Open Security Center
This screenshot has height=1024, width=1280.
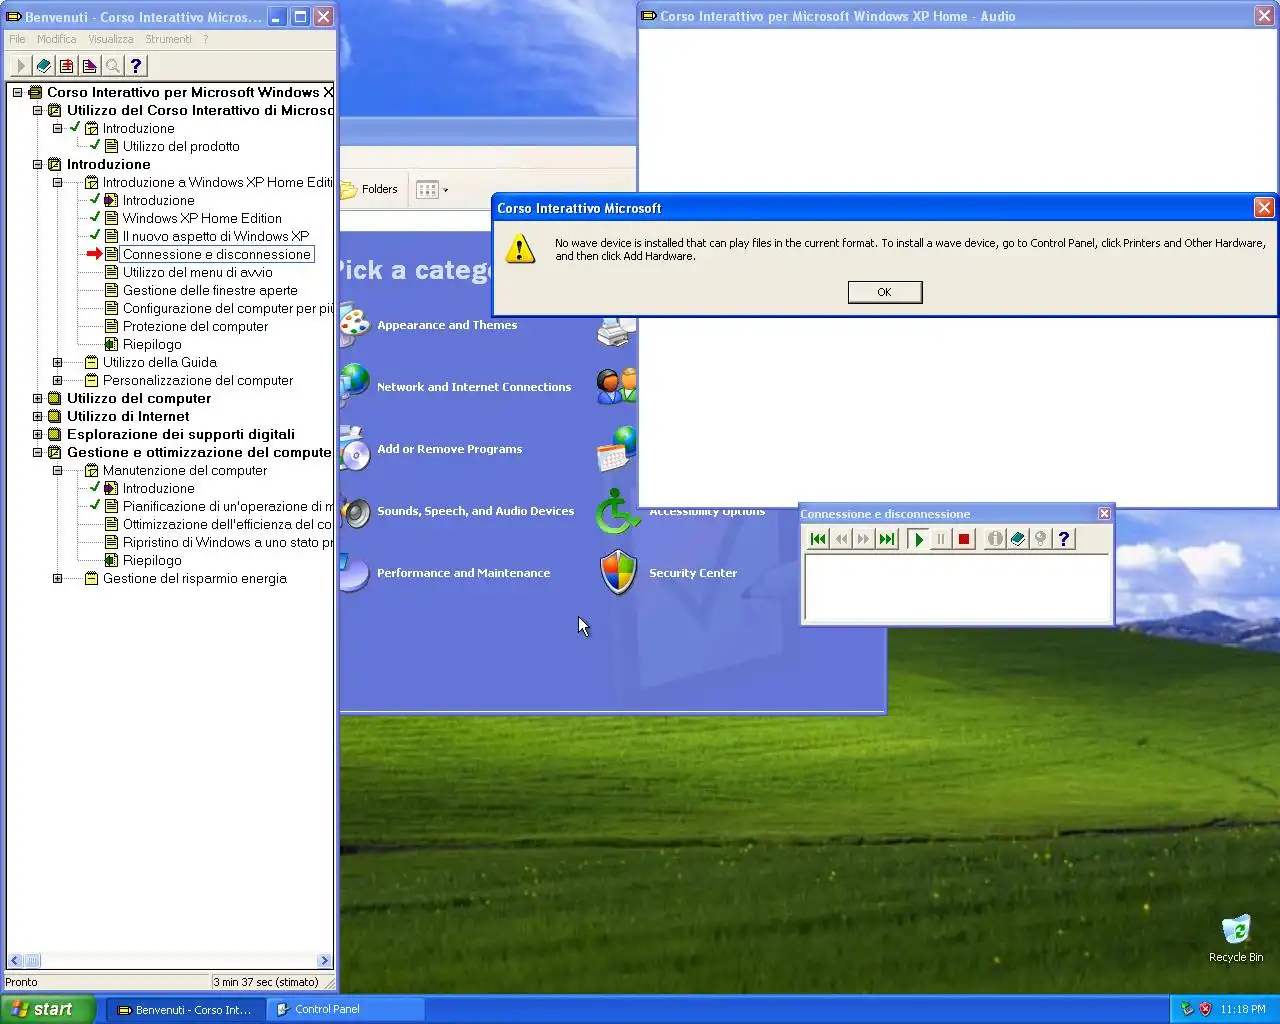(693, 573)
